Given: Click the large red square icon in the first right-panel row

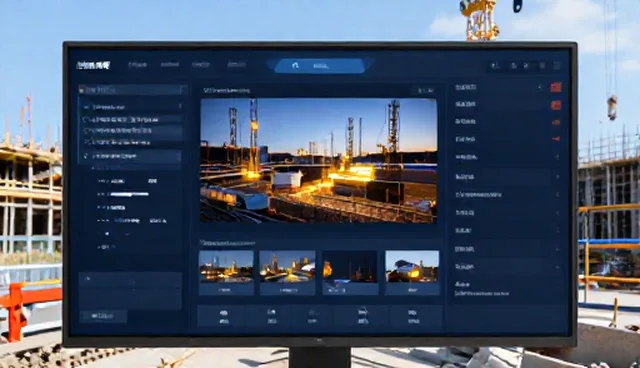Looking at the screenshot, I should [556, 87].
